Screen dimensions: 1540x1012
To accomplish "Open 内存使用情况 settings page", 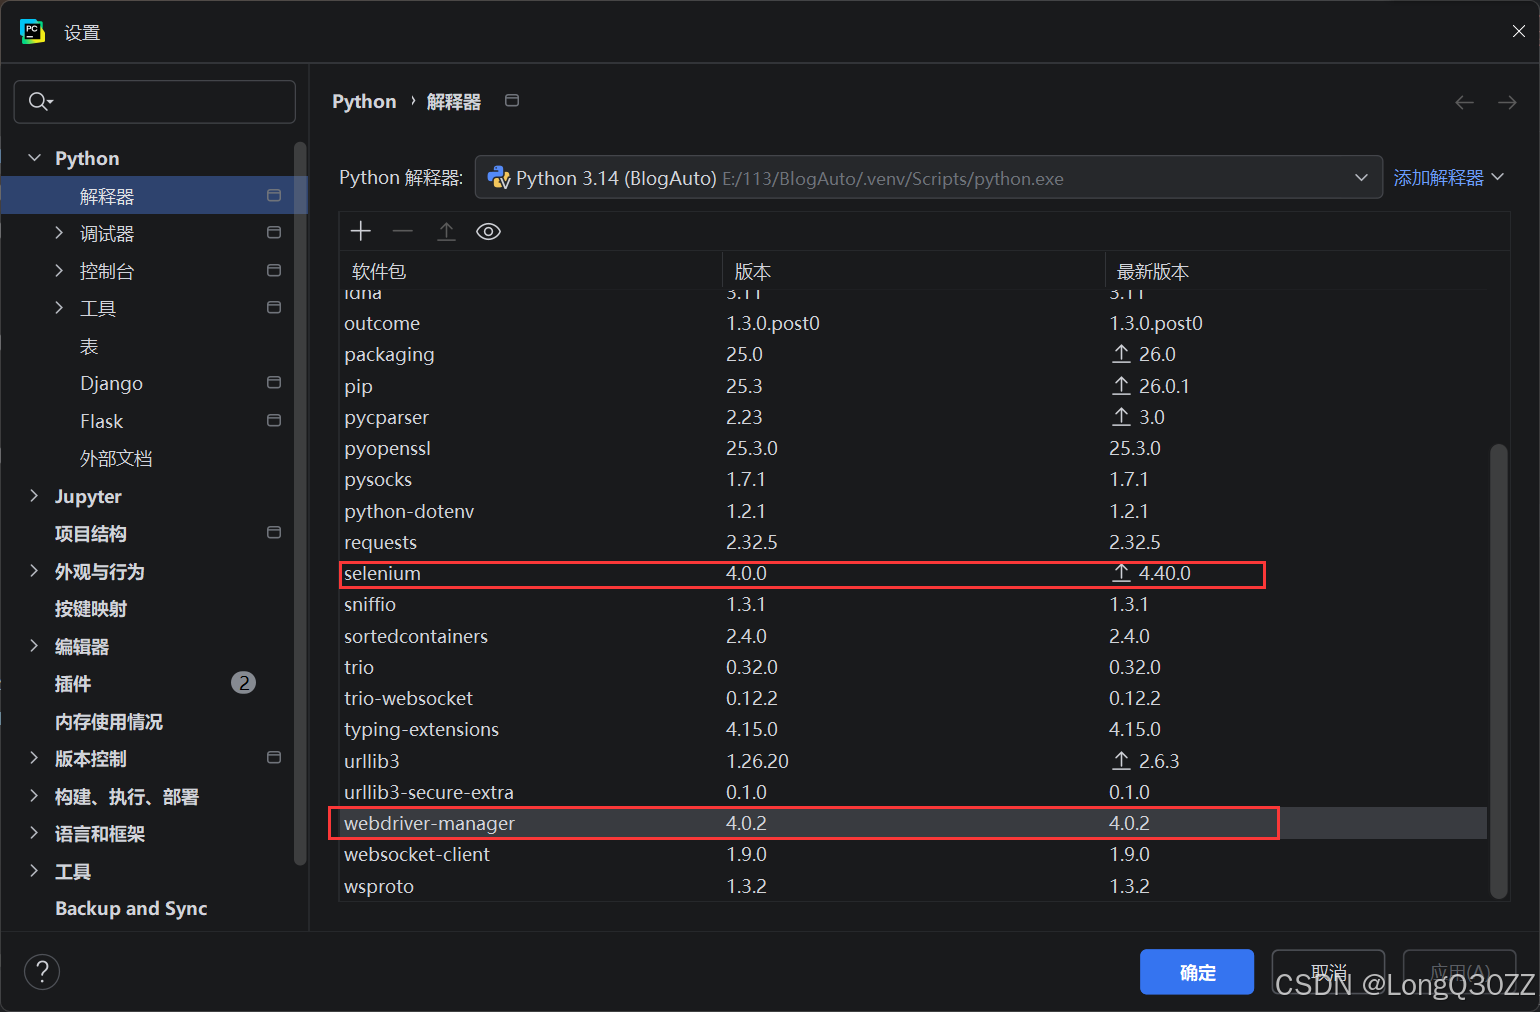I will 108,721.
